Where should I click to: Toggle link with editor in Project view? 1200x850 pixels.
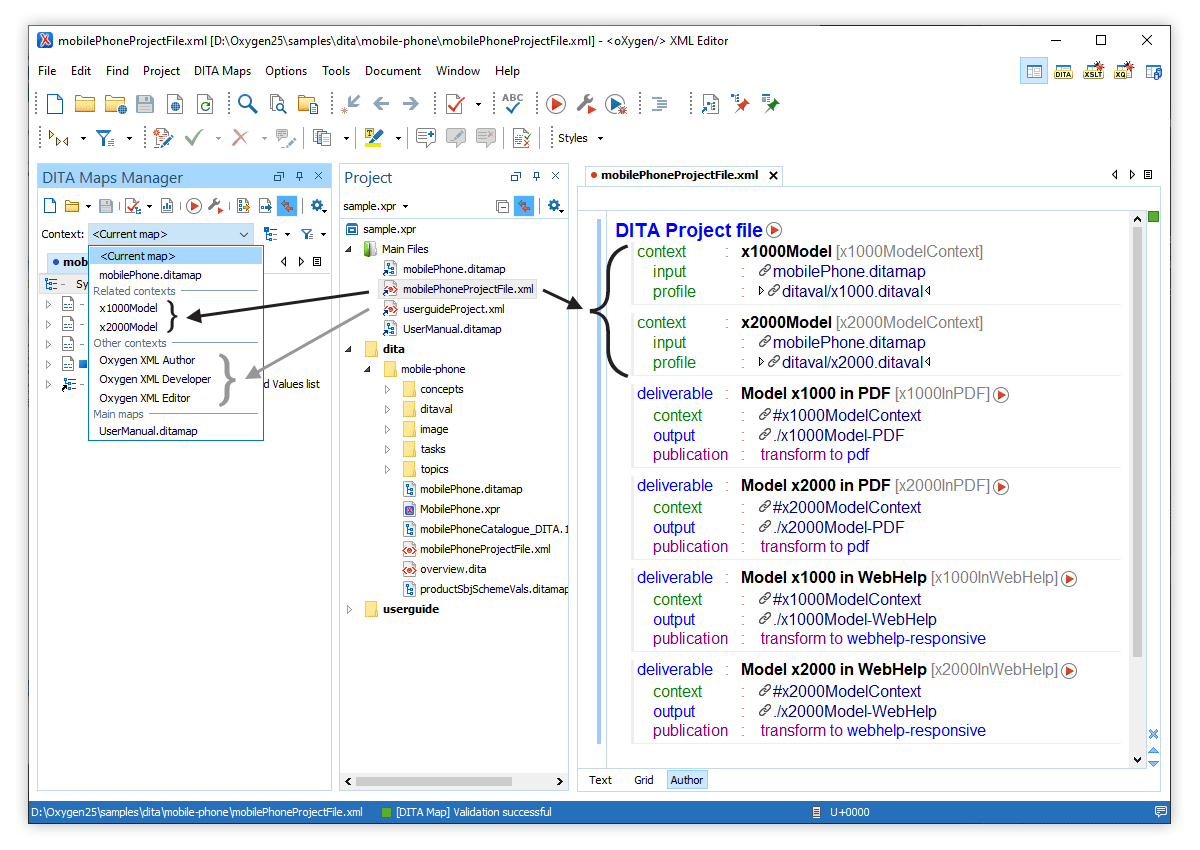524,206
